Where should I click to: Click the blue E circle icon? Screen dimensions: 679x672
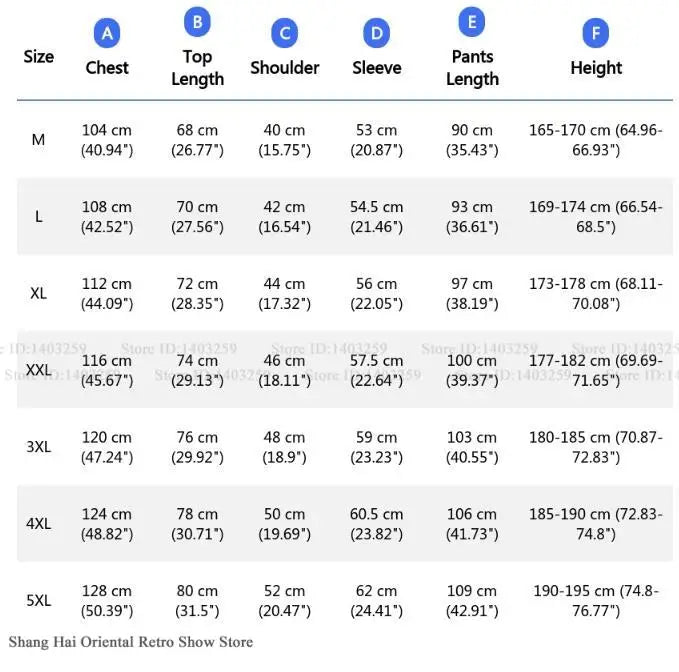[x=472, y=22]
